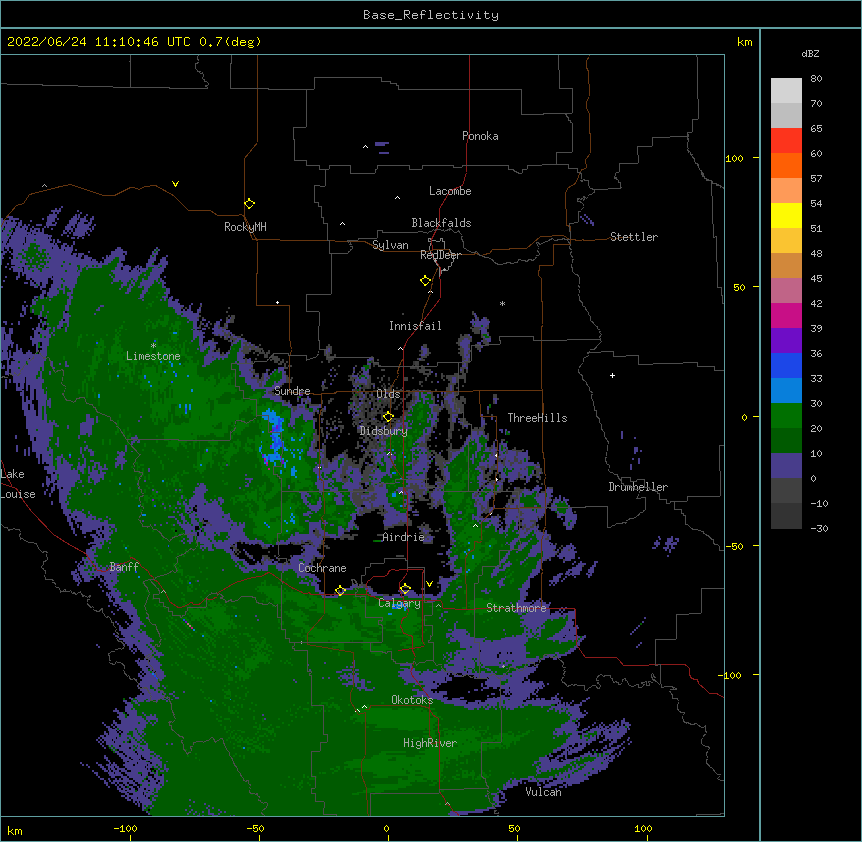Click the Blackfalds city label
The image size is (862, 842).
441,223
